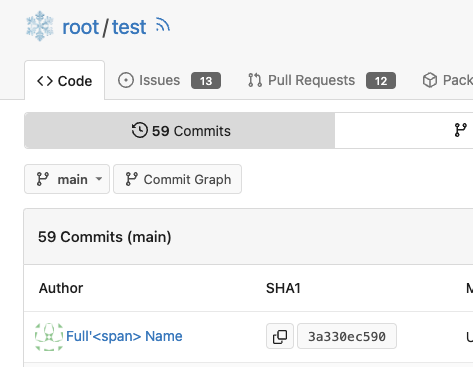Open the test repository link

point(129,27)
